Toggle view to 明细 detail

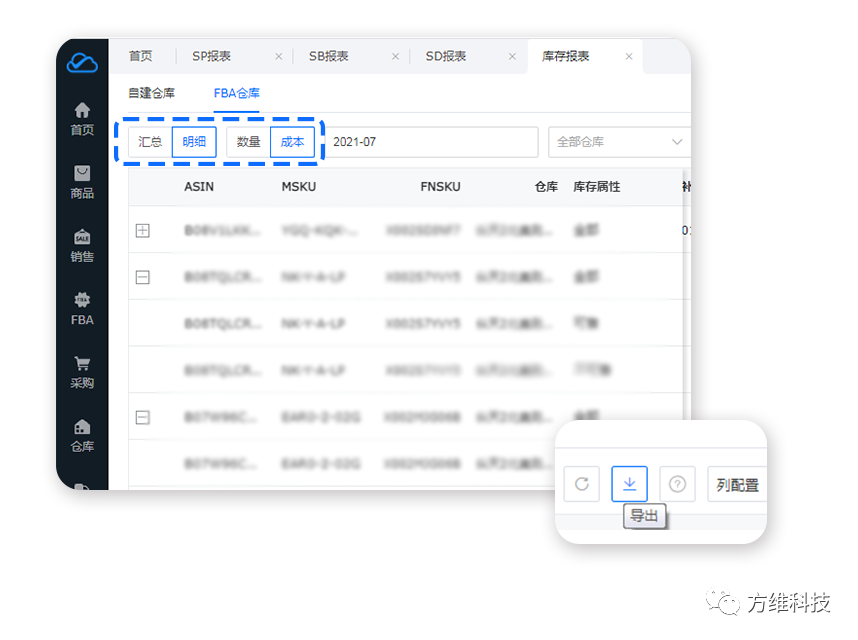194,142
